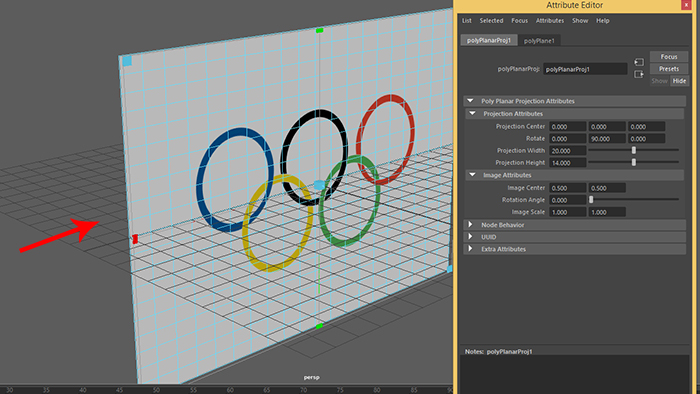Open the Selected menu
The image size is (700, 394).
click(491, 21)
